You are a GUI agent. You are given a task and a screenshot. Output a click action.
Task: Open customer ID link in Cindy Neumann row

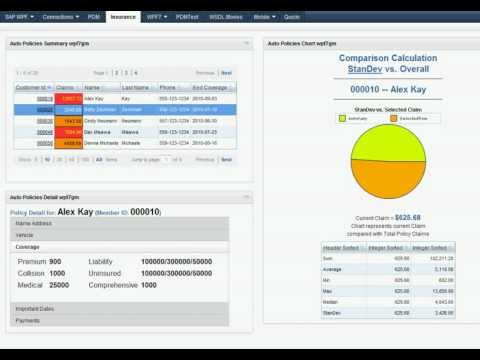point(45,121)
